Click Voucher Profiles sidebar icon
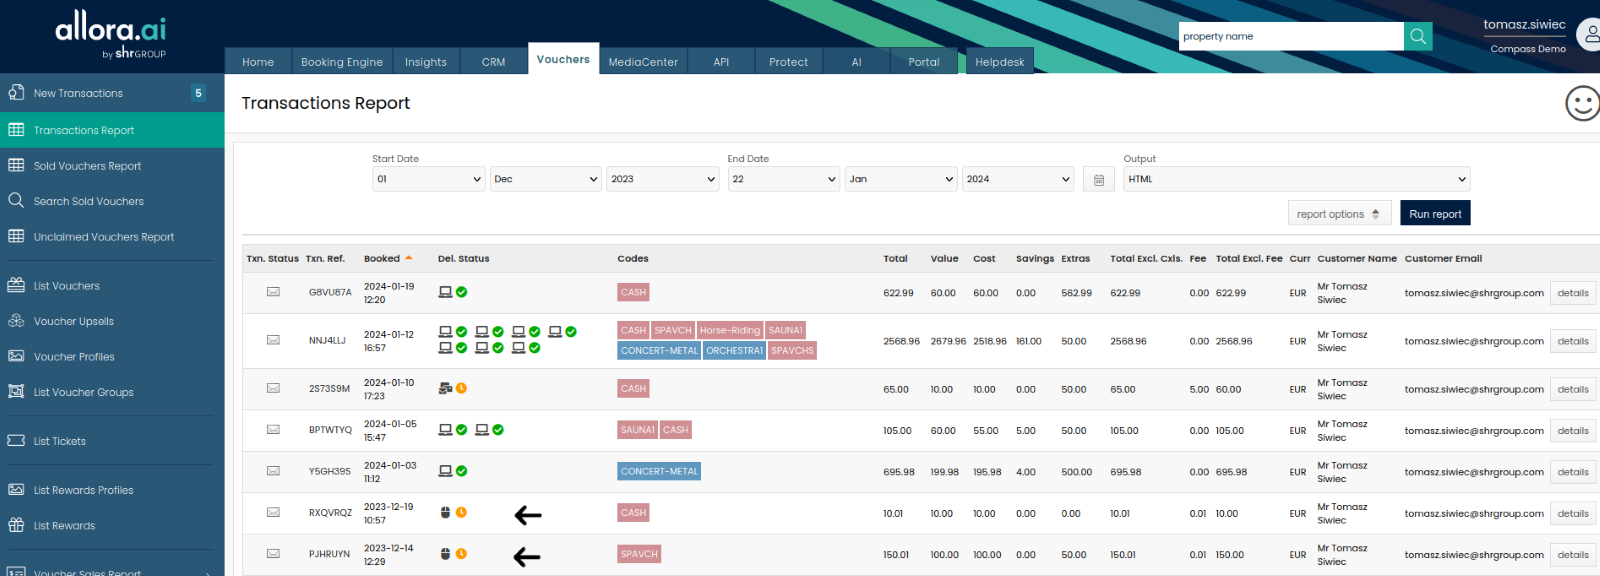1600x576 pixels. pos(16,356)
